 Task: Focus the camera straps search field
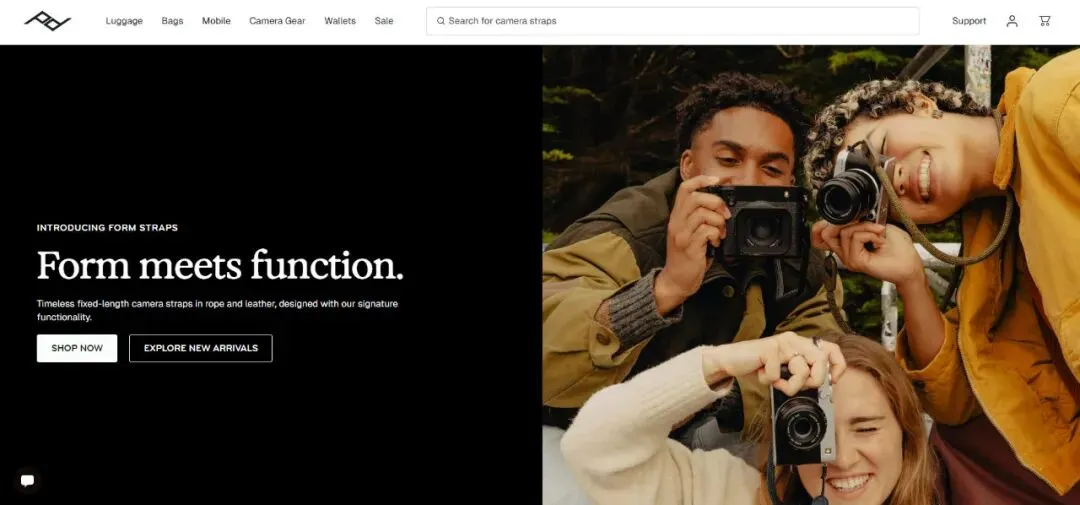672,21
